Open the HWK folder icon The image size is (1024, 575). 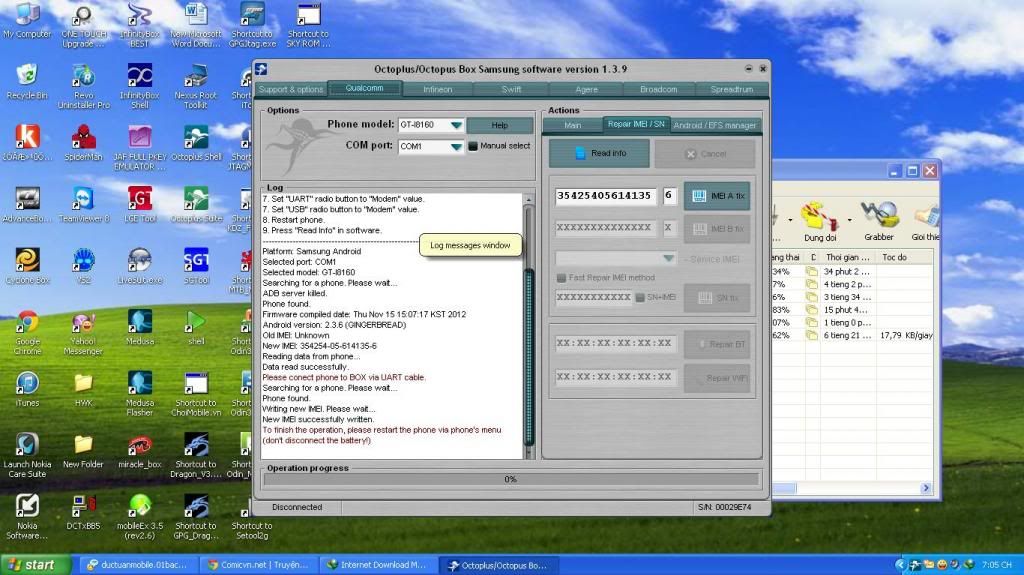84,389
